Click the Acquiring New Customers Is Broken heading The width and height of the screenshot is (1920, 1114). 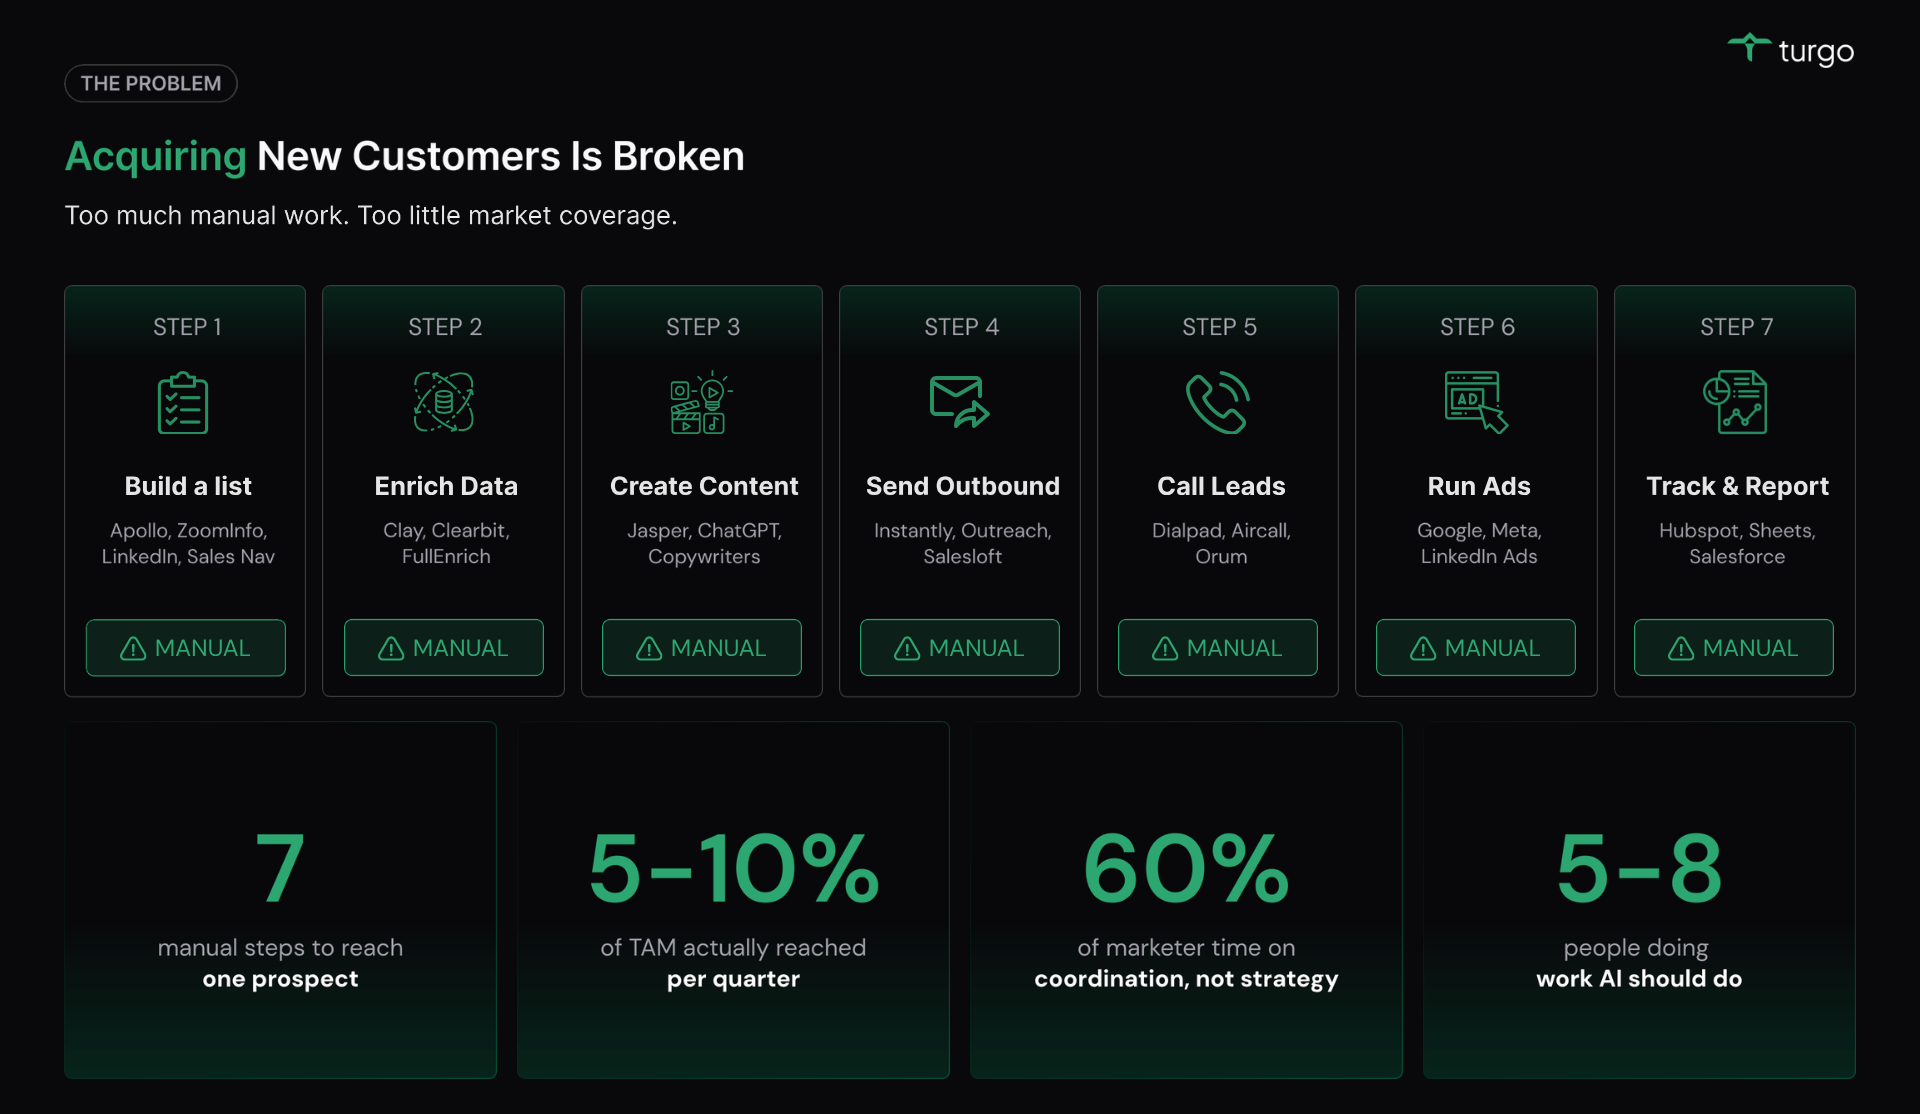pos(404,156)
